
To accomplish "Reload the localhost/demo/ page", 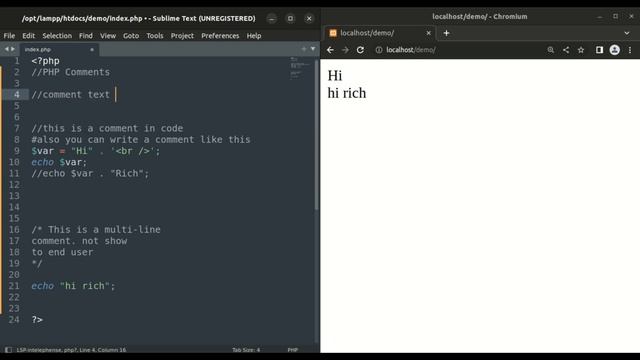I will click(x=360, y=50).
